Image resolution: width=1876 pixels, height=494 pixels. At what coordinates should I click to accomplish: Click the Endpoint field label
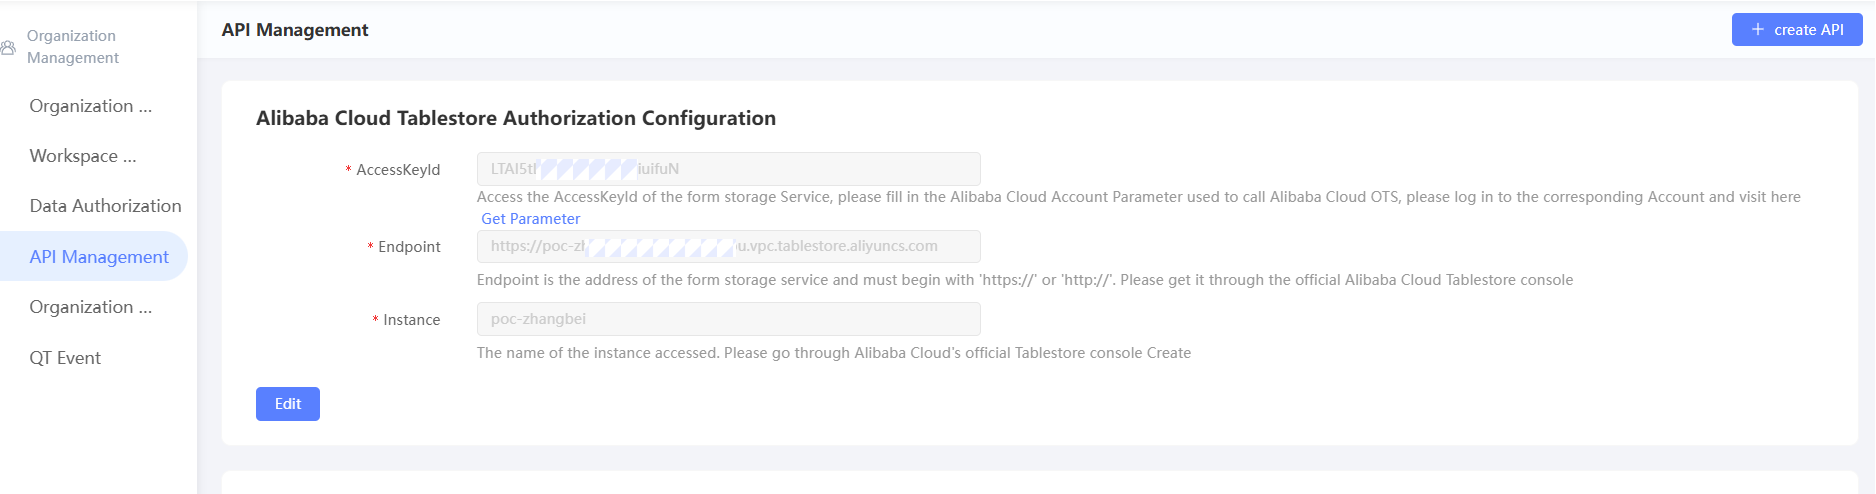coord(409,247)
